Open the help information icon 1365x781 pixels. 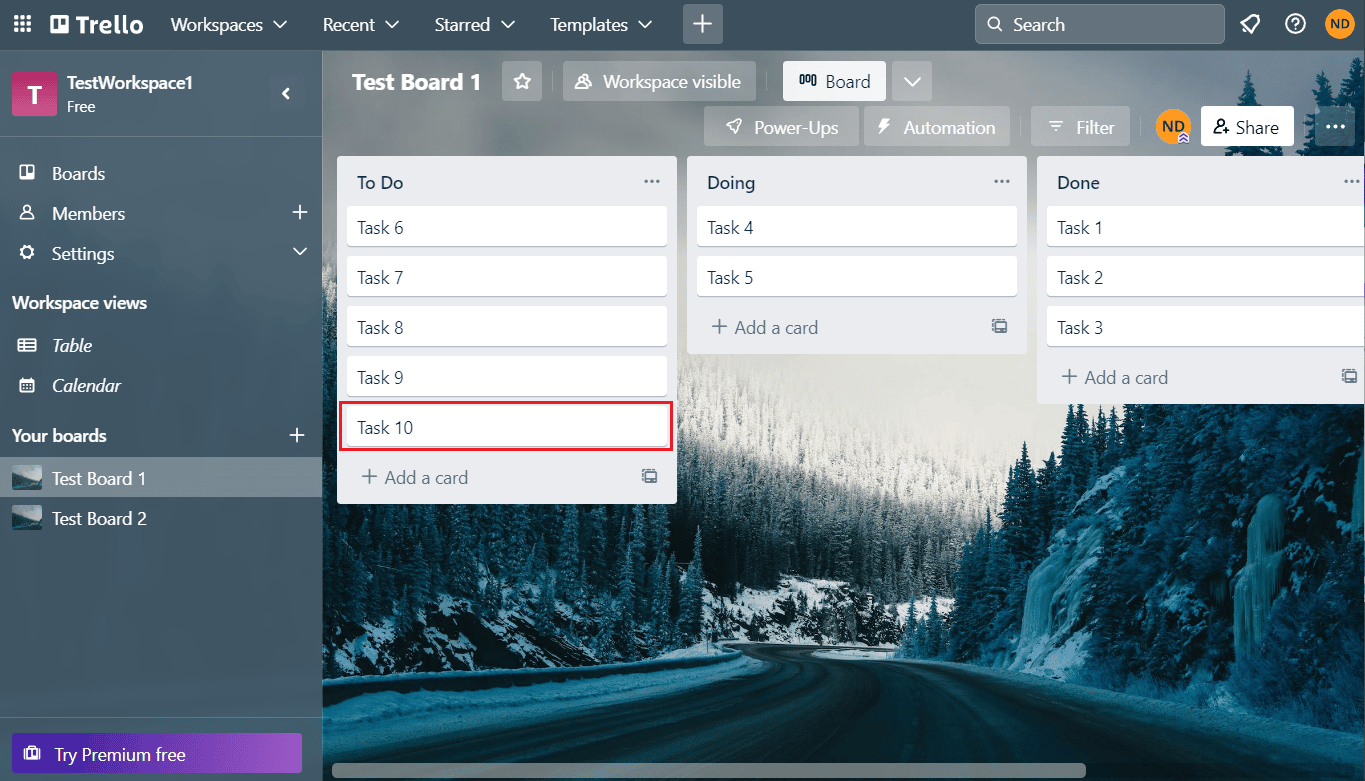tap(1295, 24)
